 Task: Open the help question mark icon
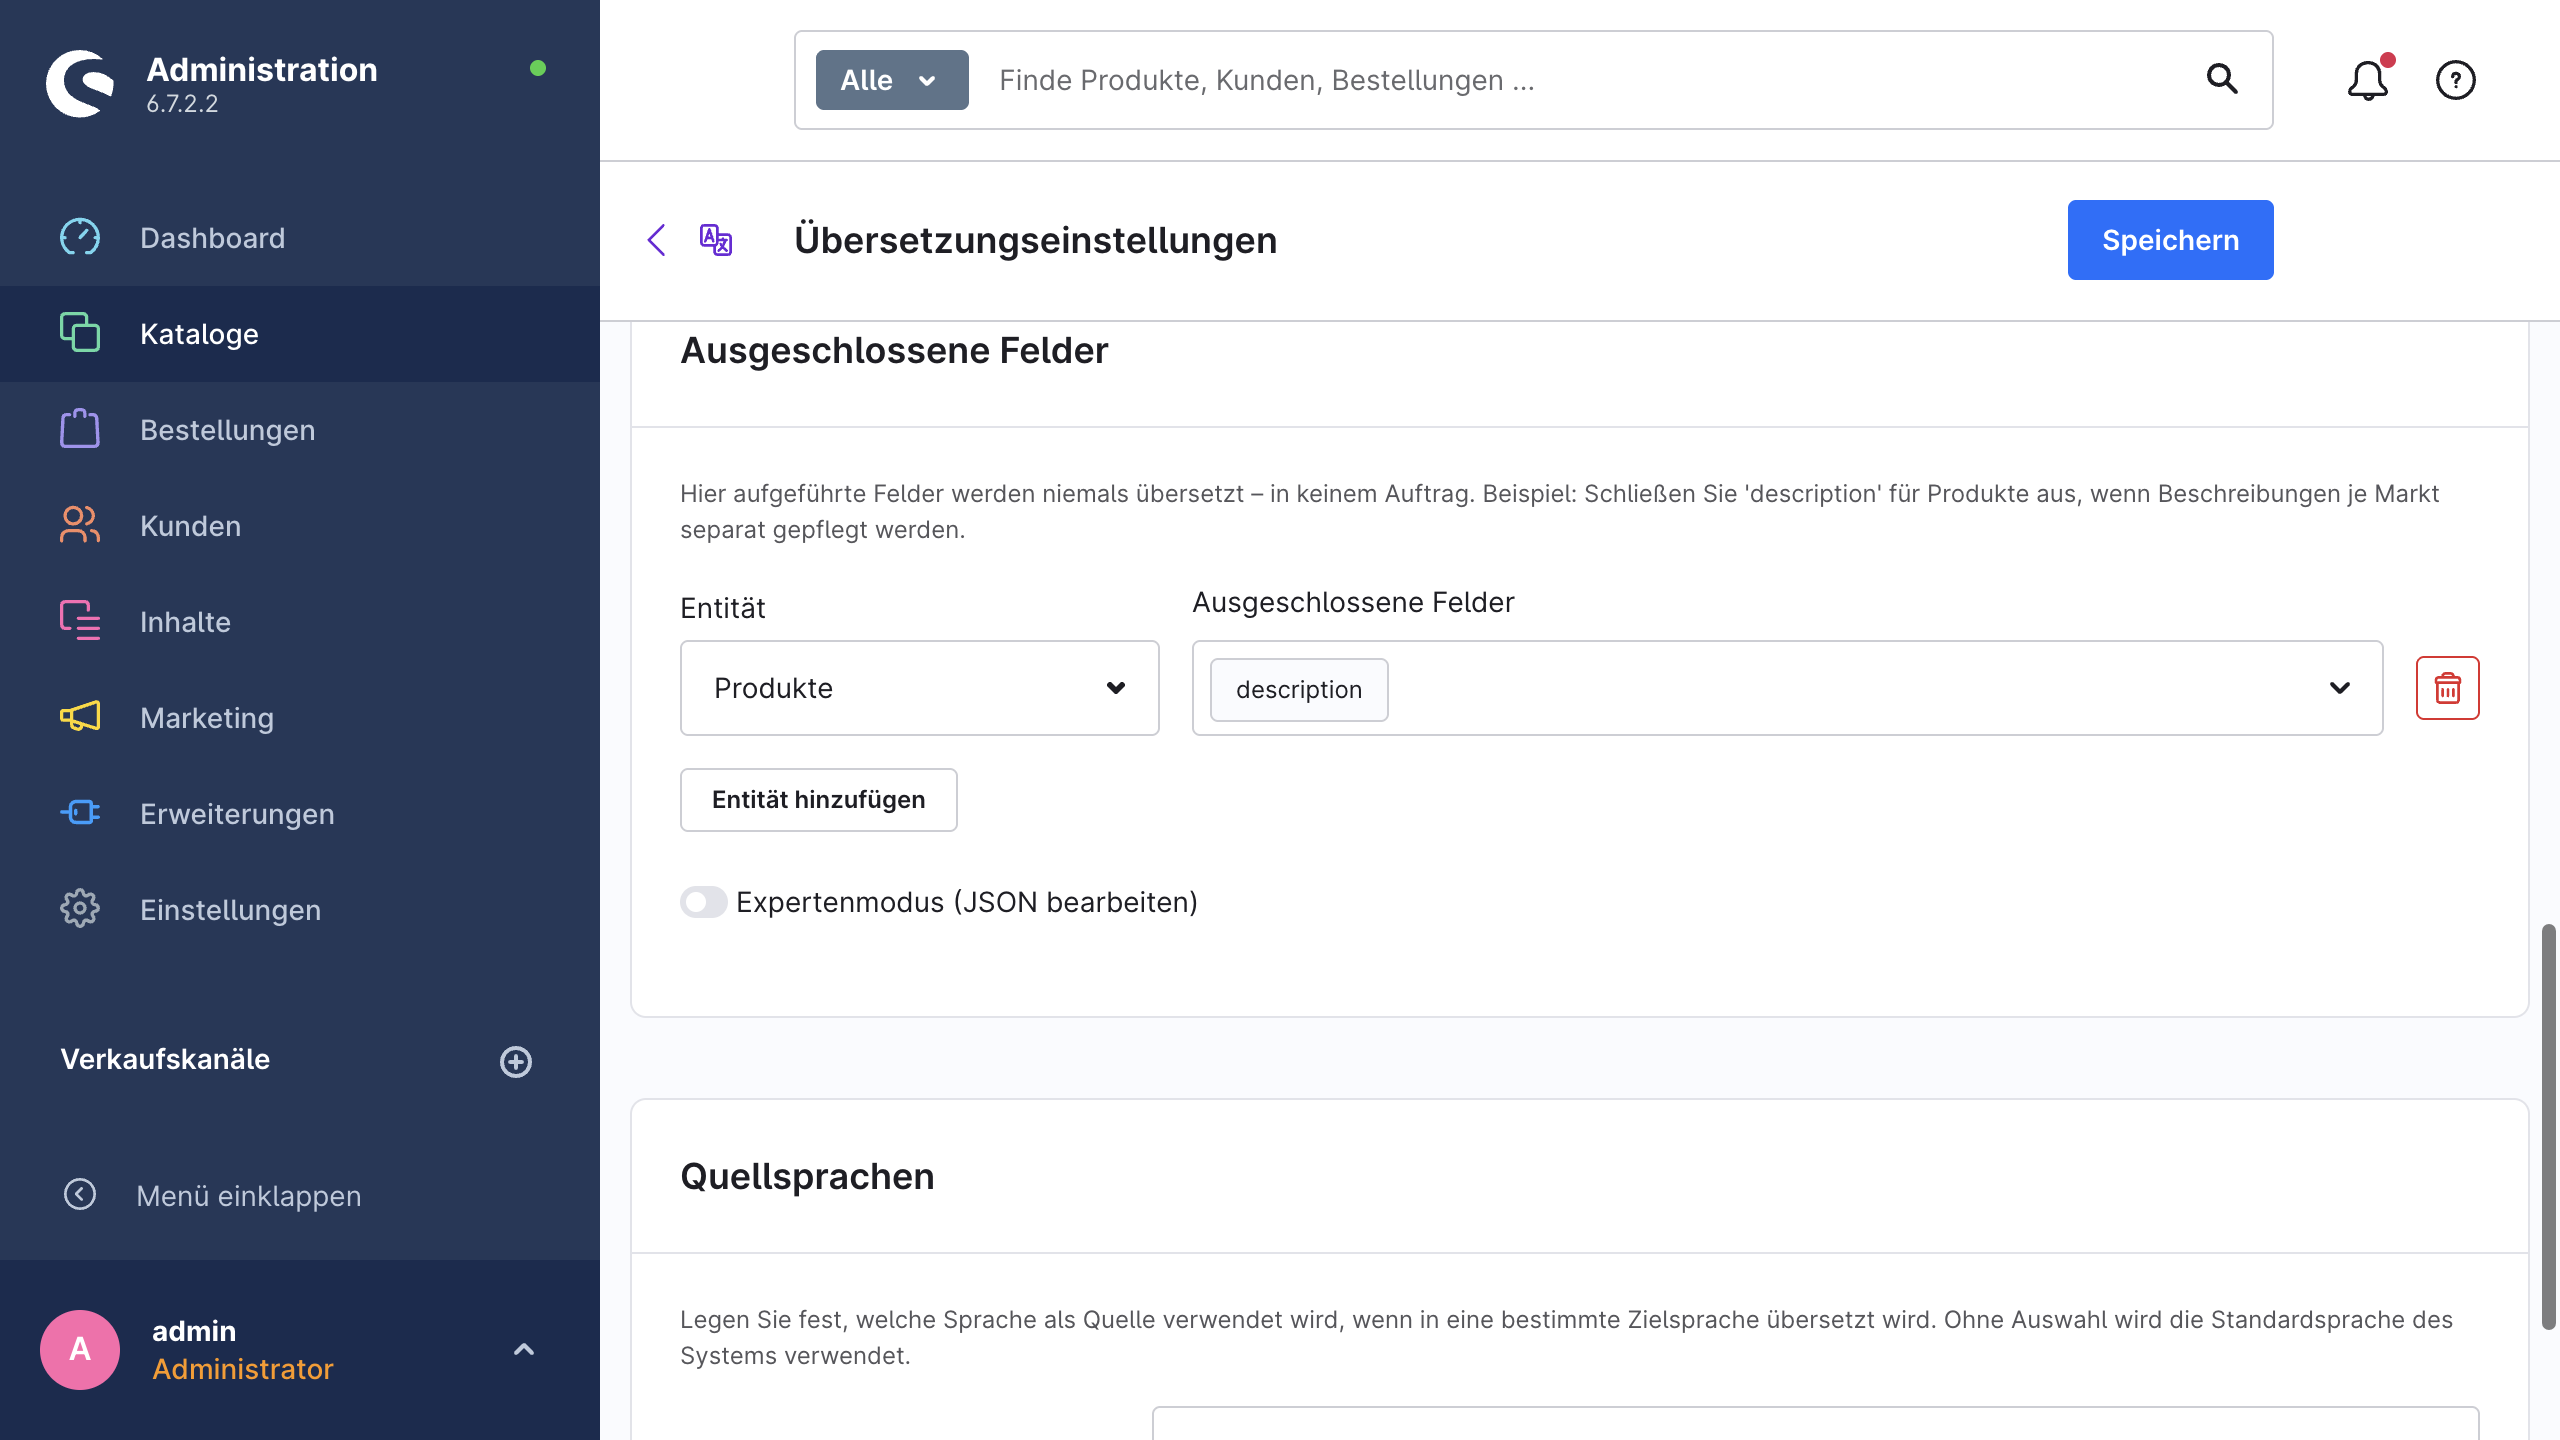pyautogui.click(x=2456, y=80)
